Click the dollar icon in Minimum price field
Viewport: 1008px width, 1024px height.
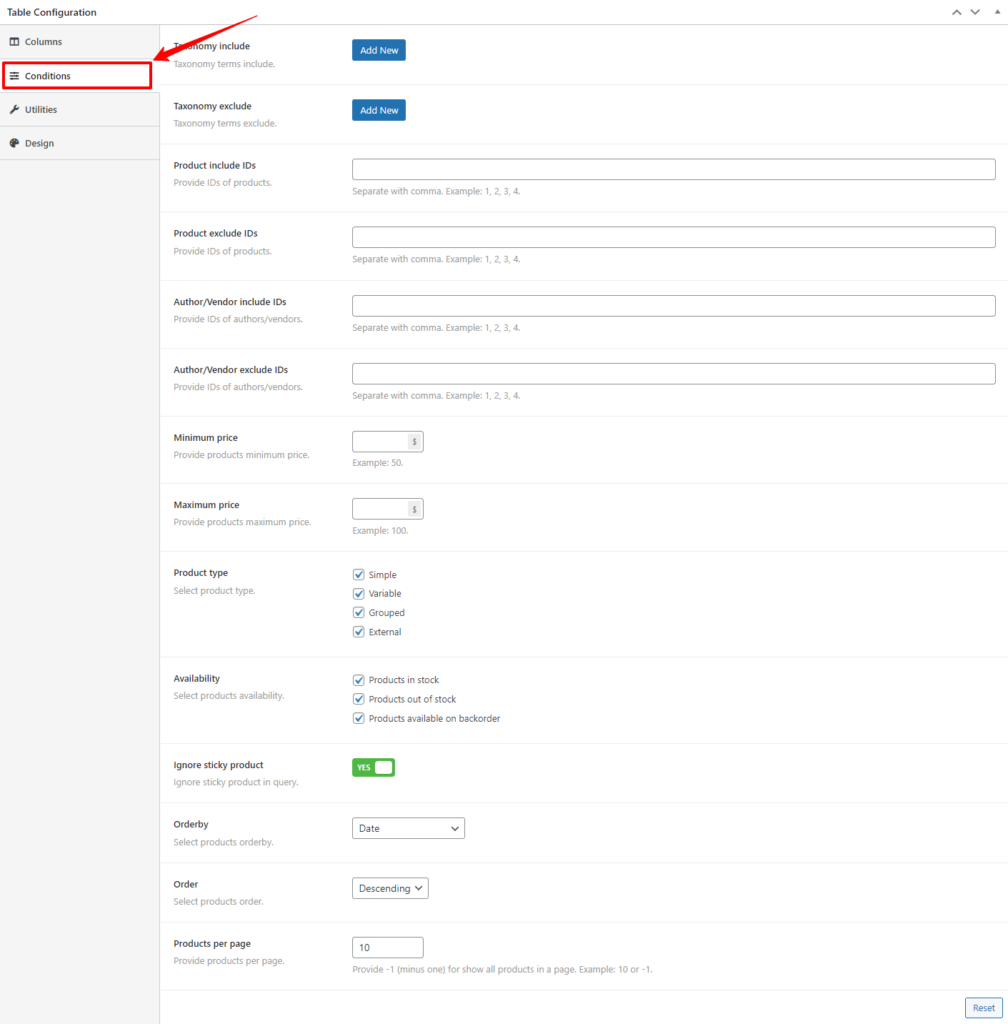[415, 441]
